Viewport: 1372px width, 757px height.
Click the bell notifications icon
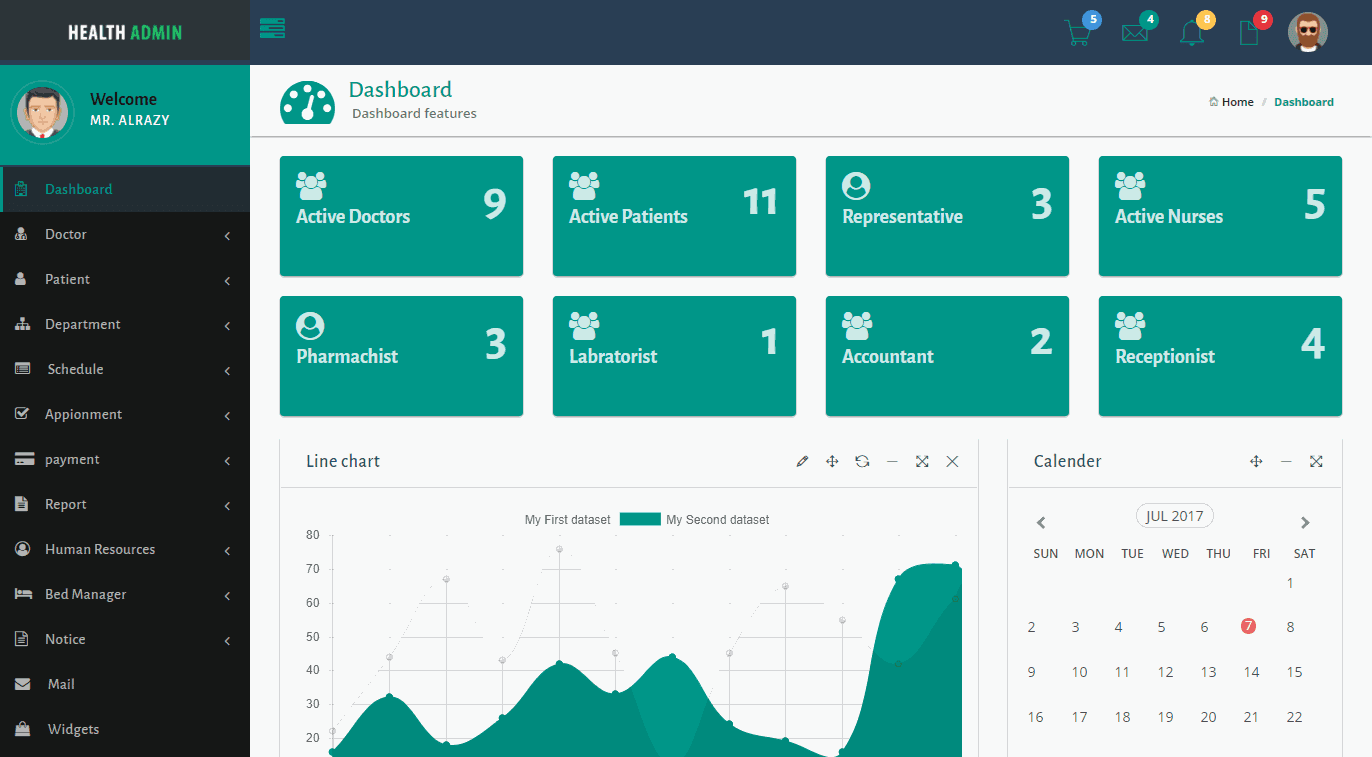tap(1191, 33)
